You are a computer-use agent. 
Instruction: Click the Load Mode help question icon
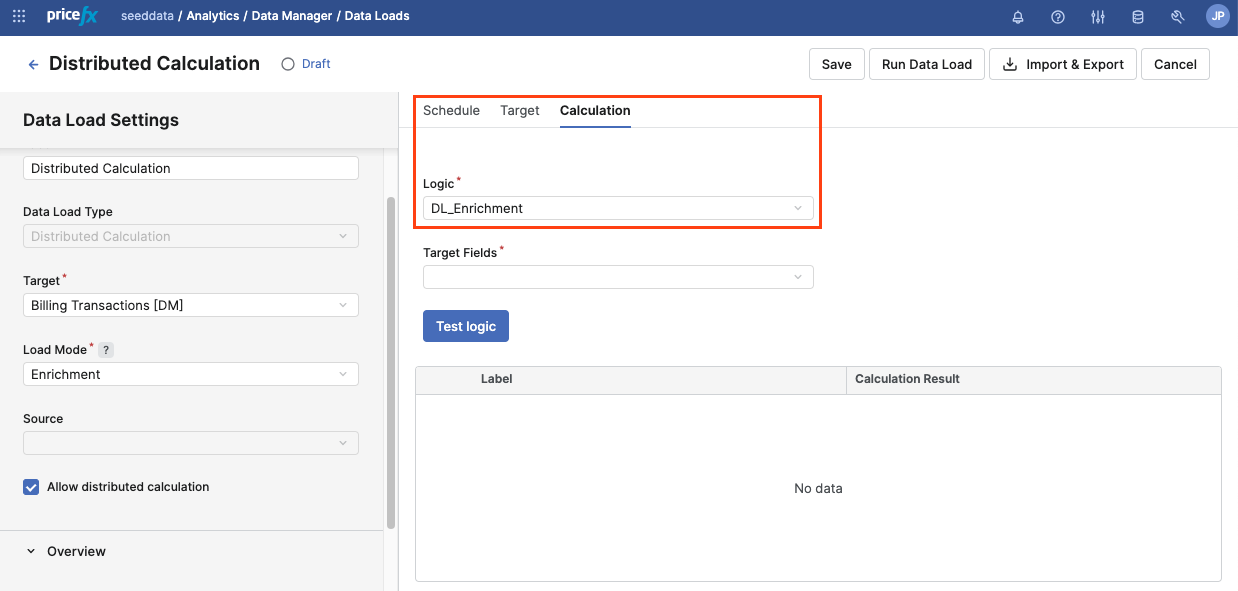pos(106,350)
